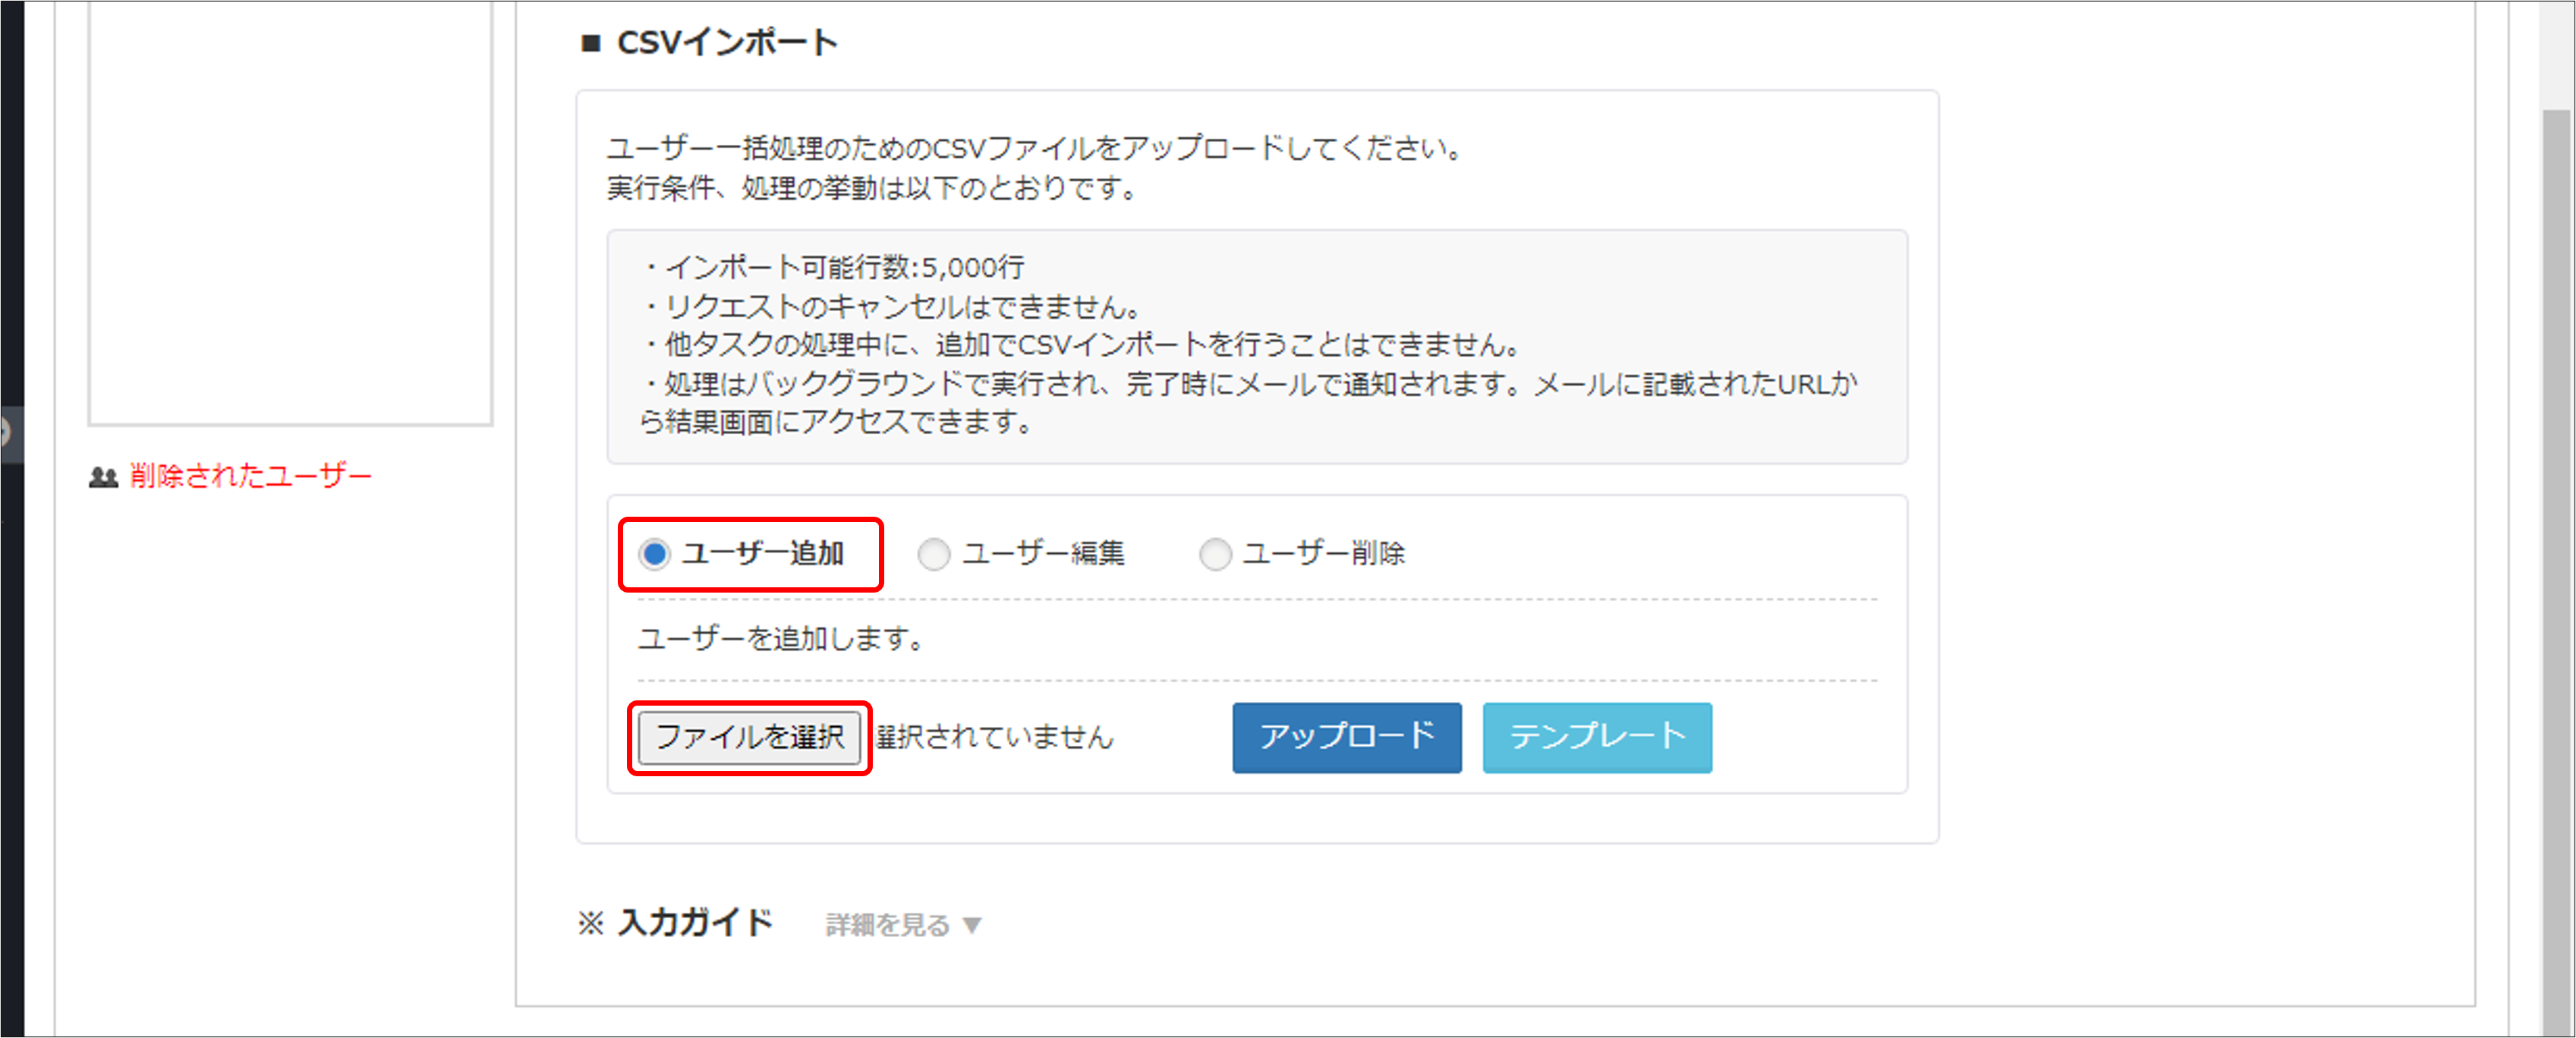2576x1038 pixels.
Task: Click the インポート可能行数:5,000行 line
Action: click(834, 268)
